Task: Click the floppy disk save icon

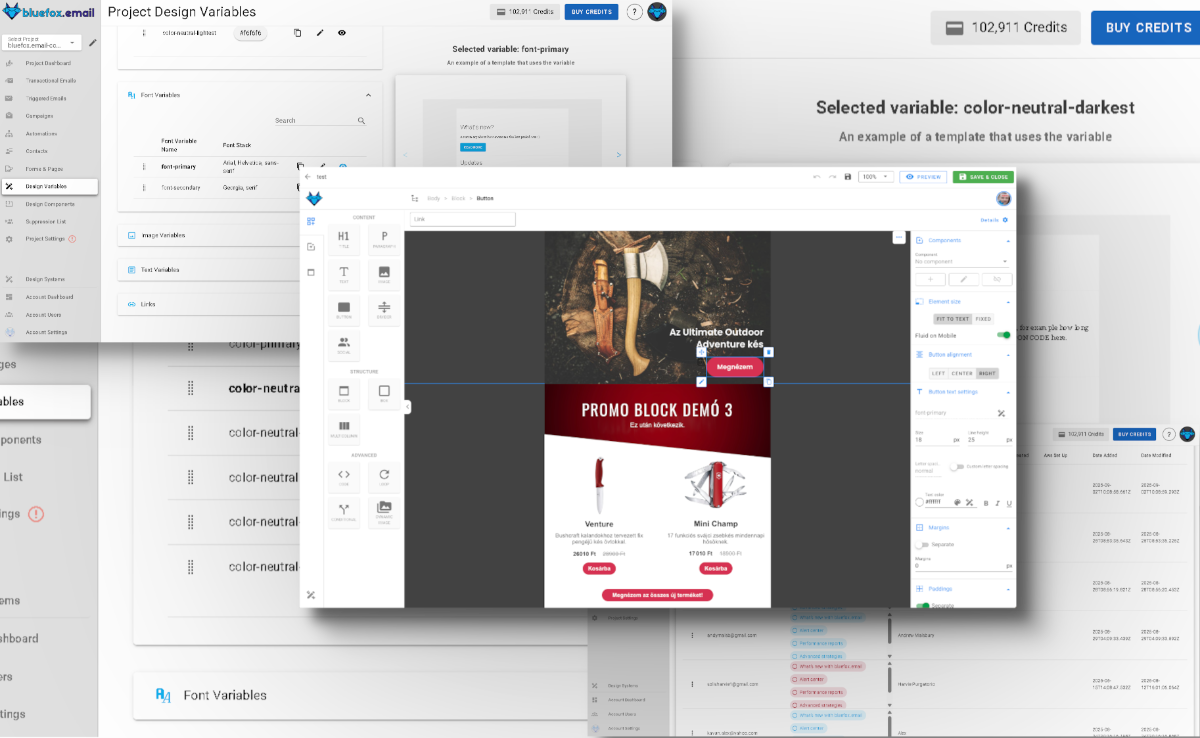Action: (848, 177)
